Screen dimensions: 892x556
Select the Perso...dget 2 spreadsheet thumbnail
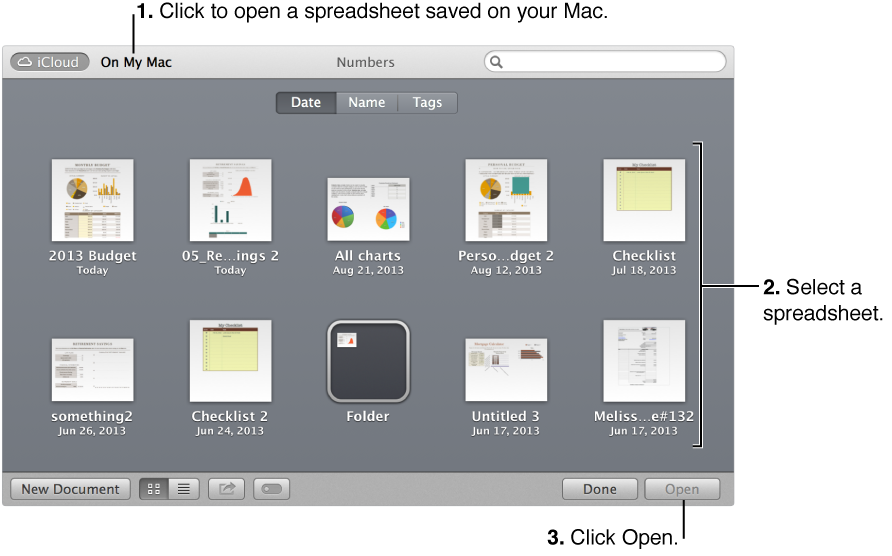(506, 200)
